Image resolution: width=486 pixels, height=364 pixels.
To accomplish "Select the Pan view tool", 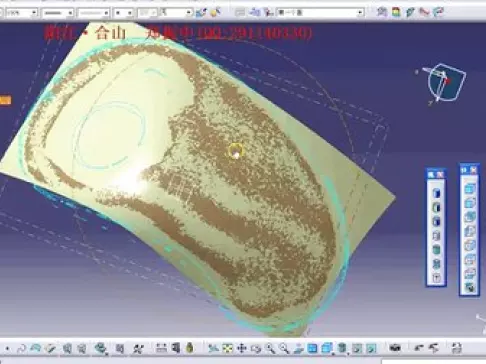I will coord(242,349).
